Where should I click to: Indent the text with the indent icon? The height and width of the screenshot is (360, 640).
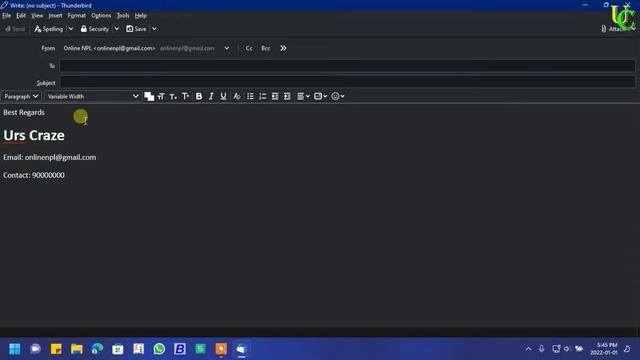coord(287,96)
